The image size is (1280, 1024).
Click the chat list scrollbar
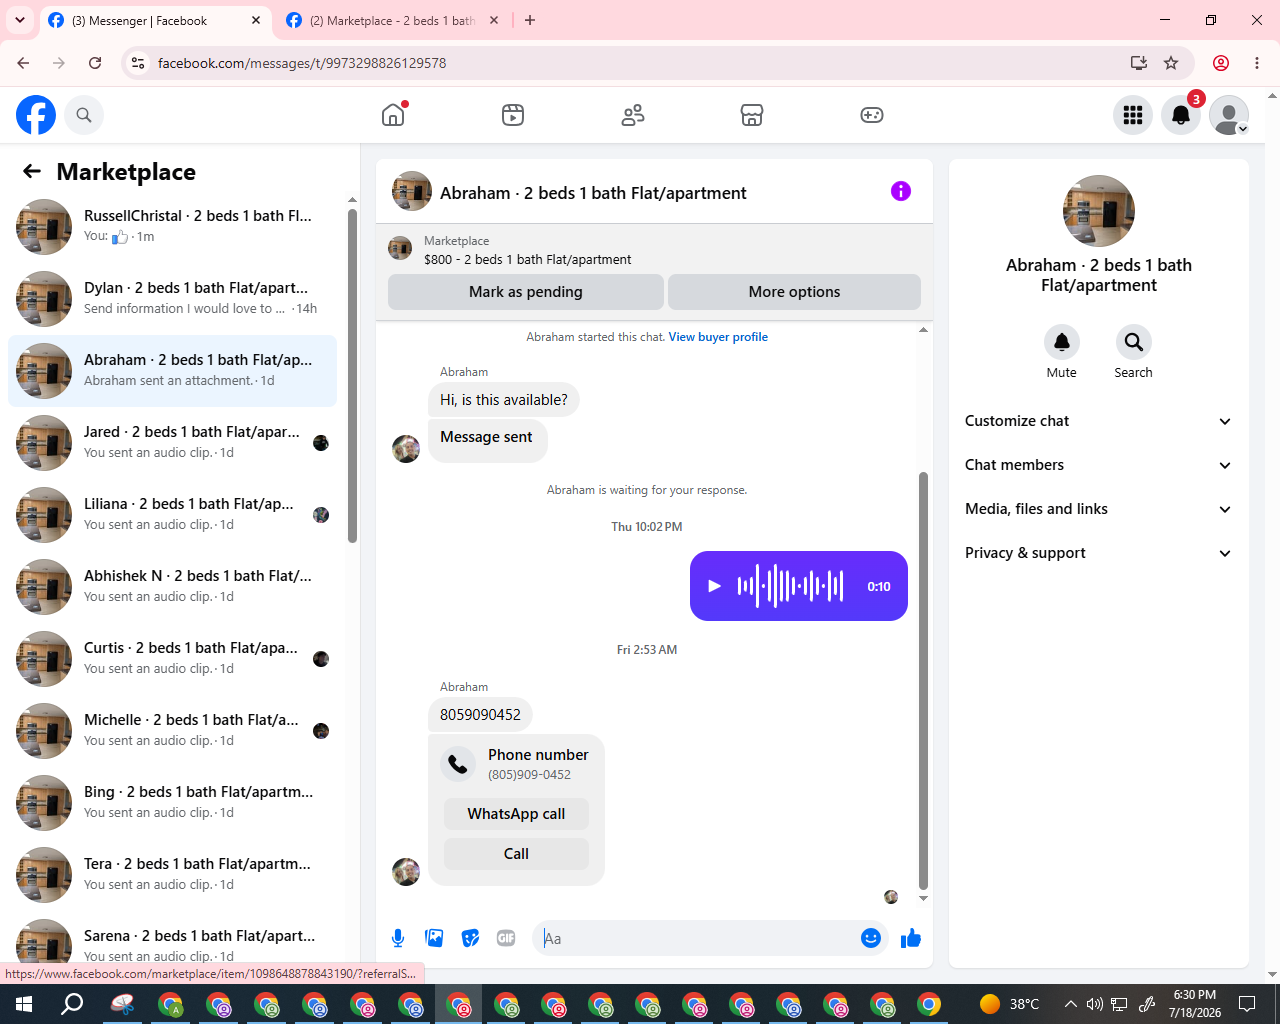click(352, 375)
